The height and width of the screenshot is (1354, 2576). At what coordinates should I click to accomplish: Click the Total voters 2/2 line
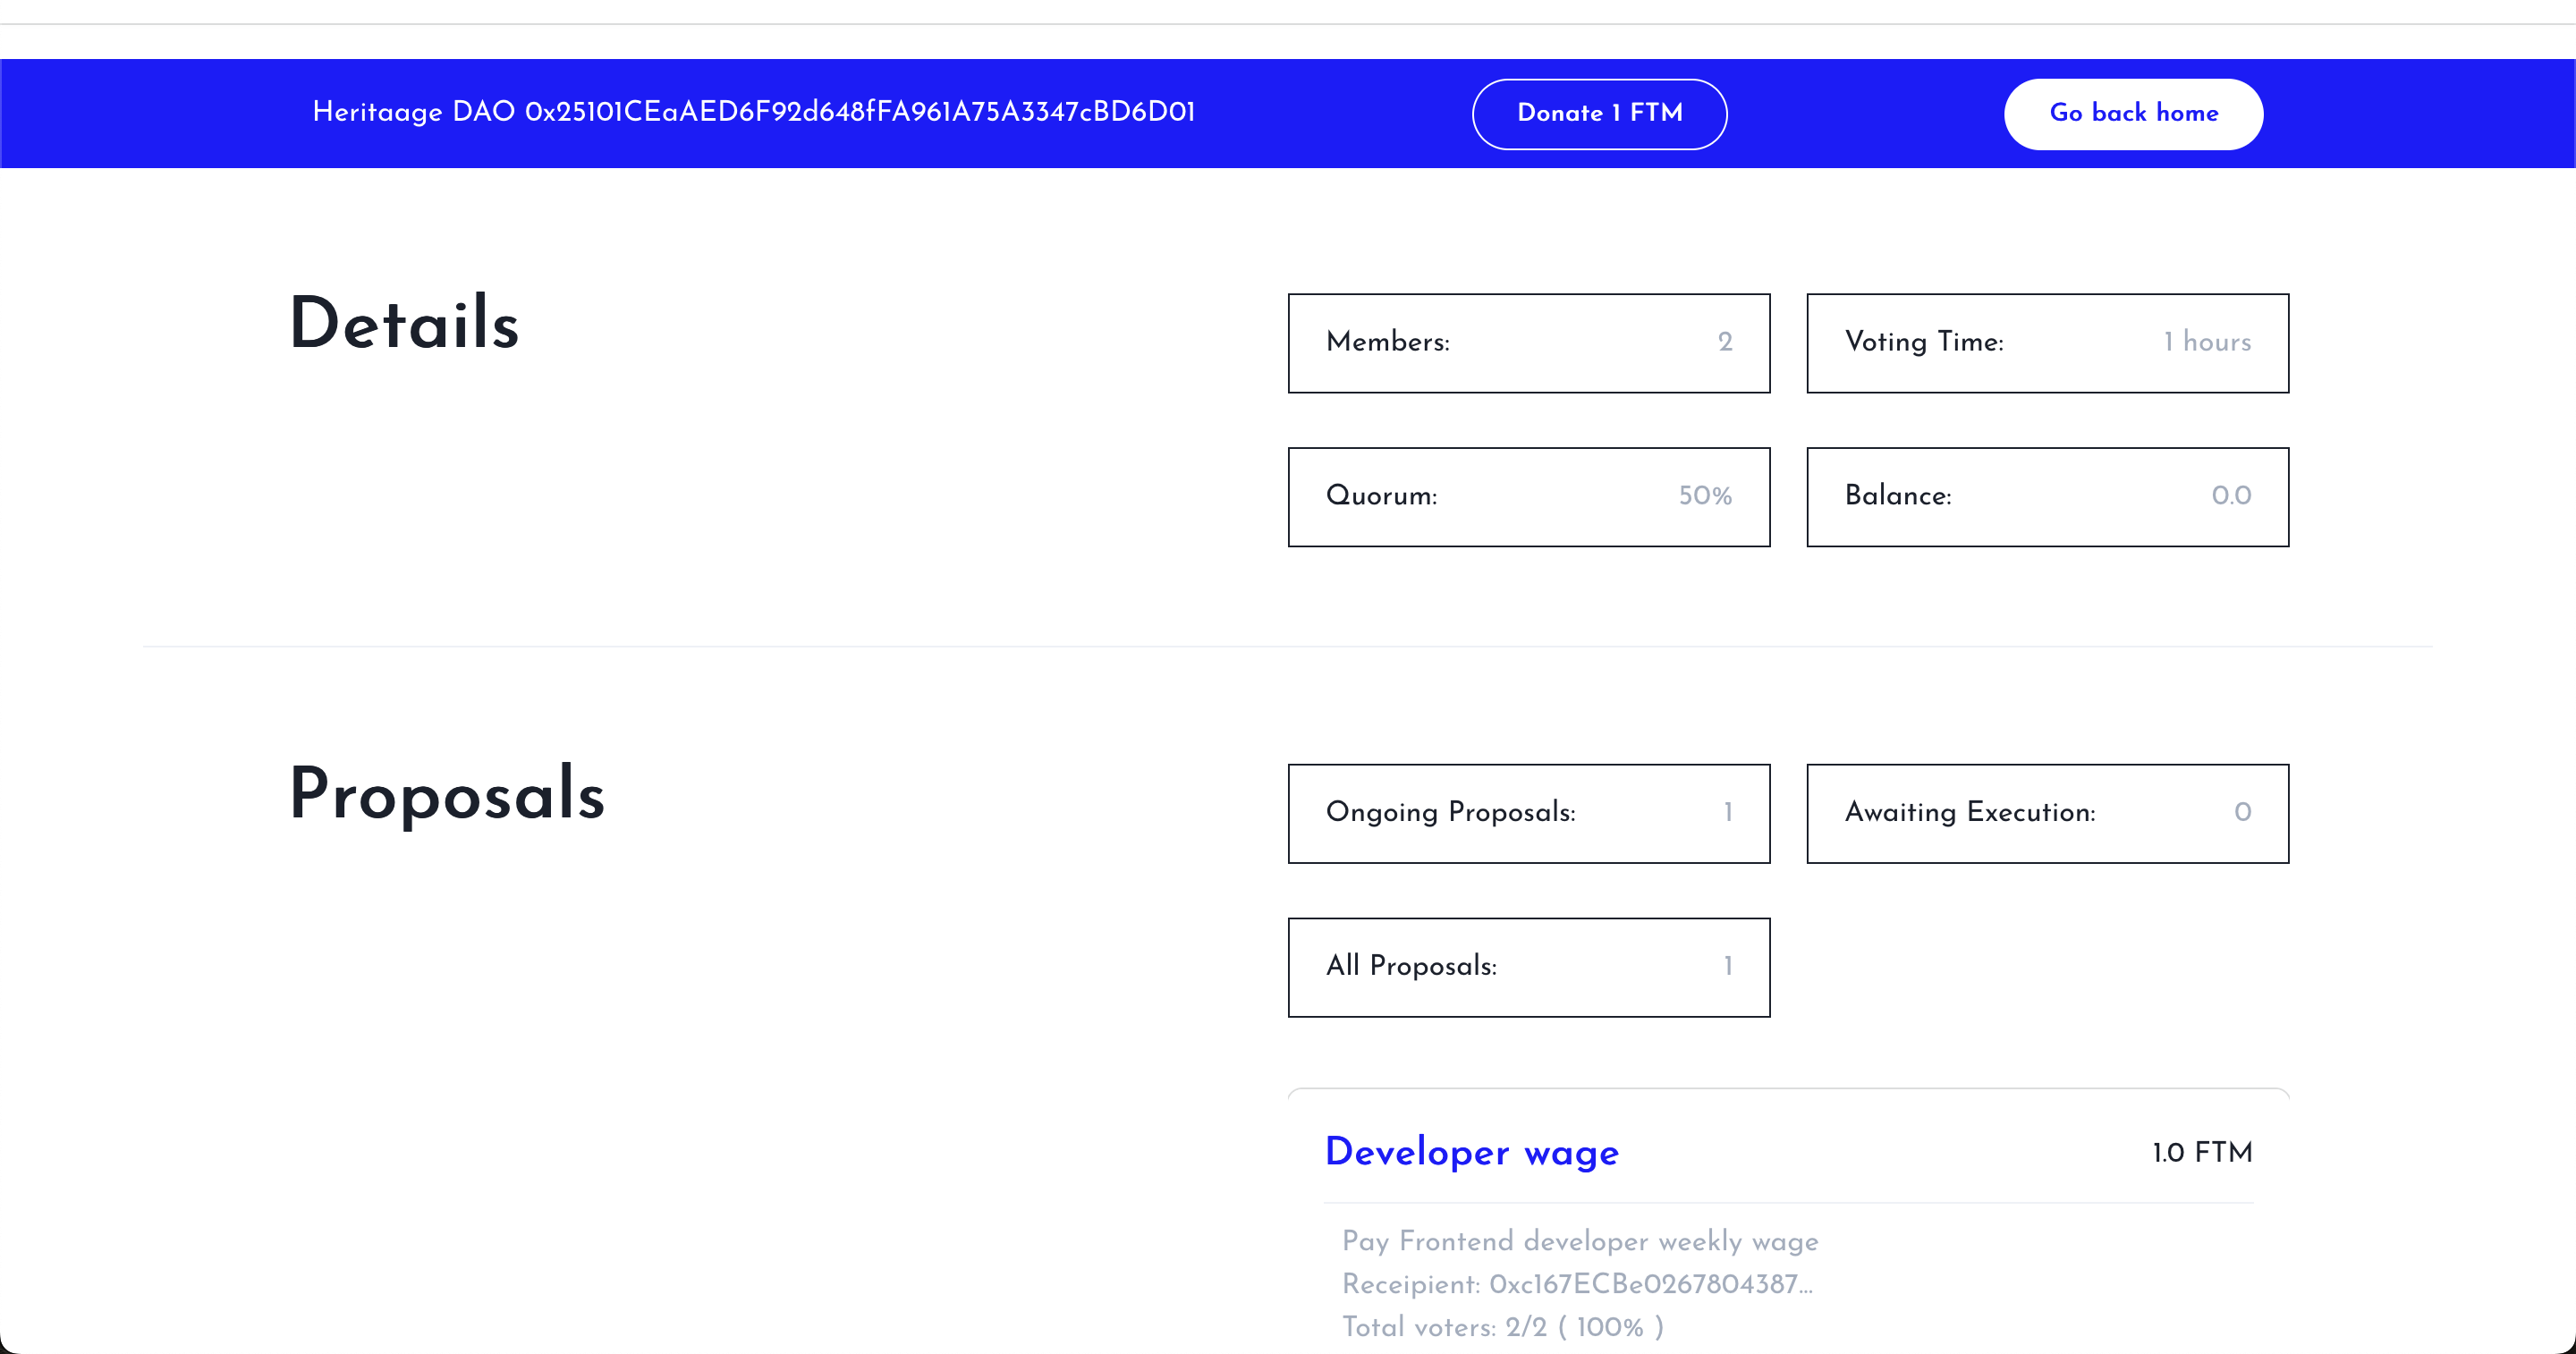(1502, 1327)
